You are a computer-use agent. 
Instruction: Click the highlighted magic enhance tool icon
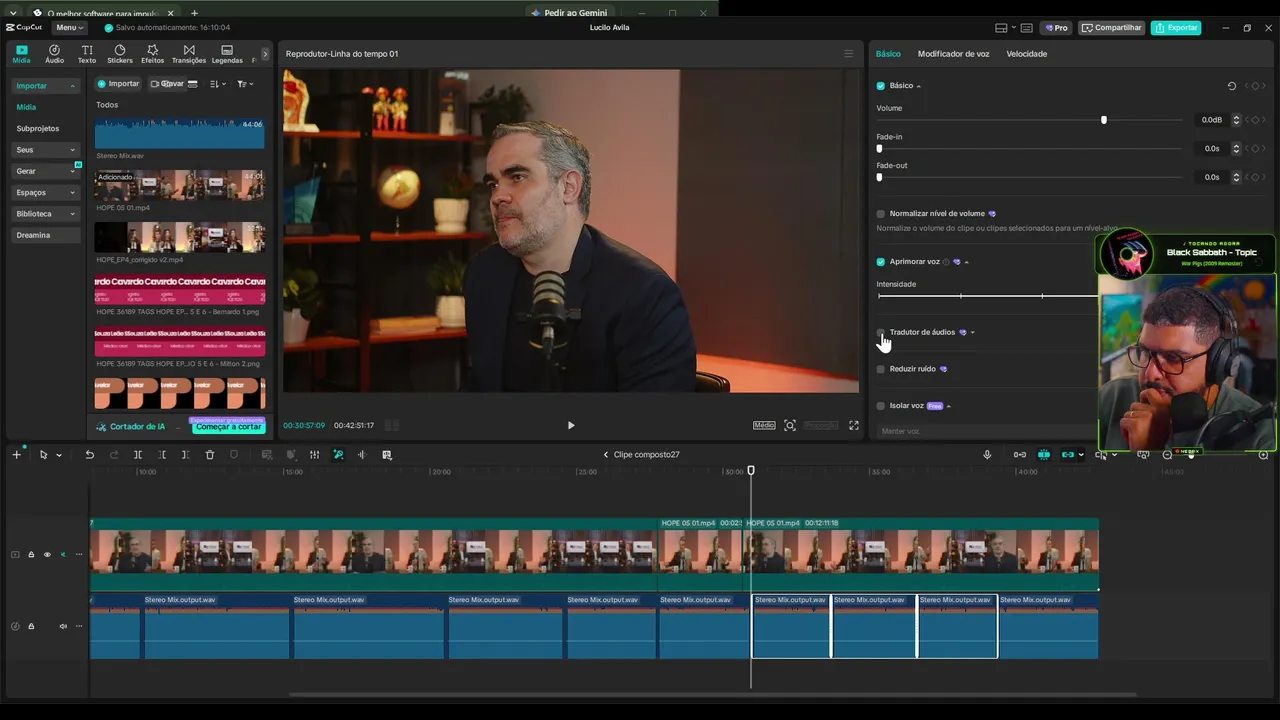pos(338,455)
